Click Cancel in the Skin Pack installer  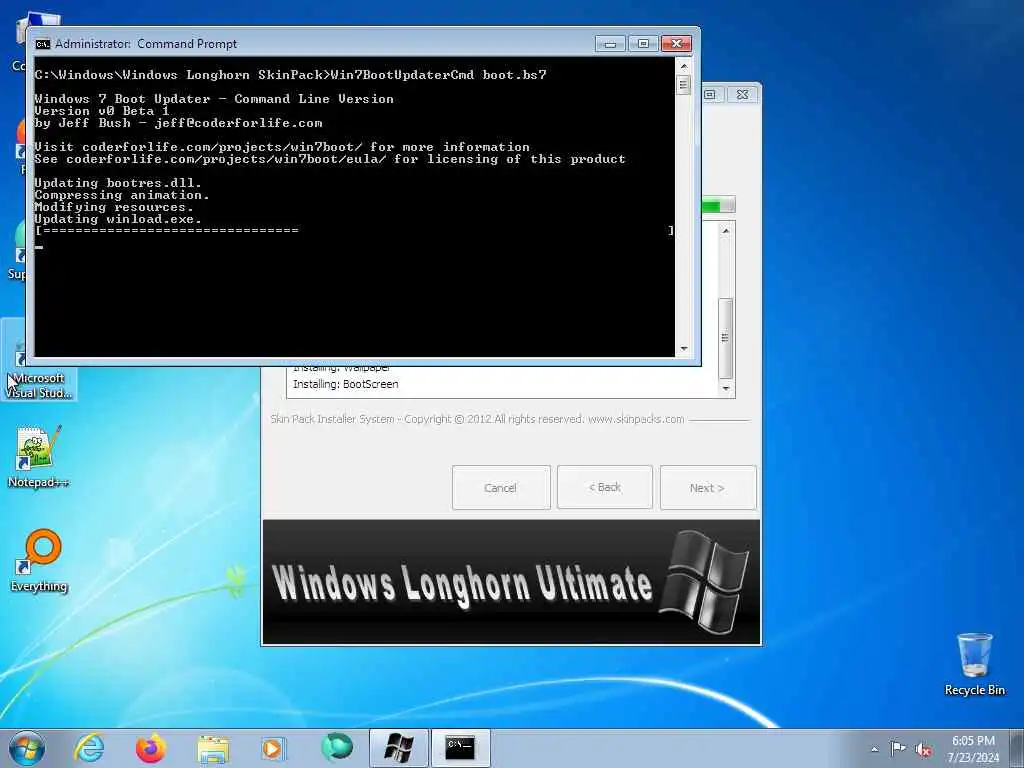click(501, 488)
